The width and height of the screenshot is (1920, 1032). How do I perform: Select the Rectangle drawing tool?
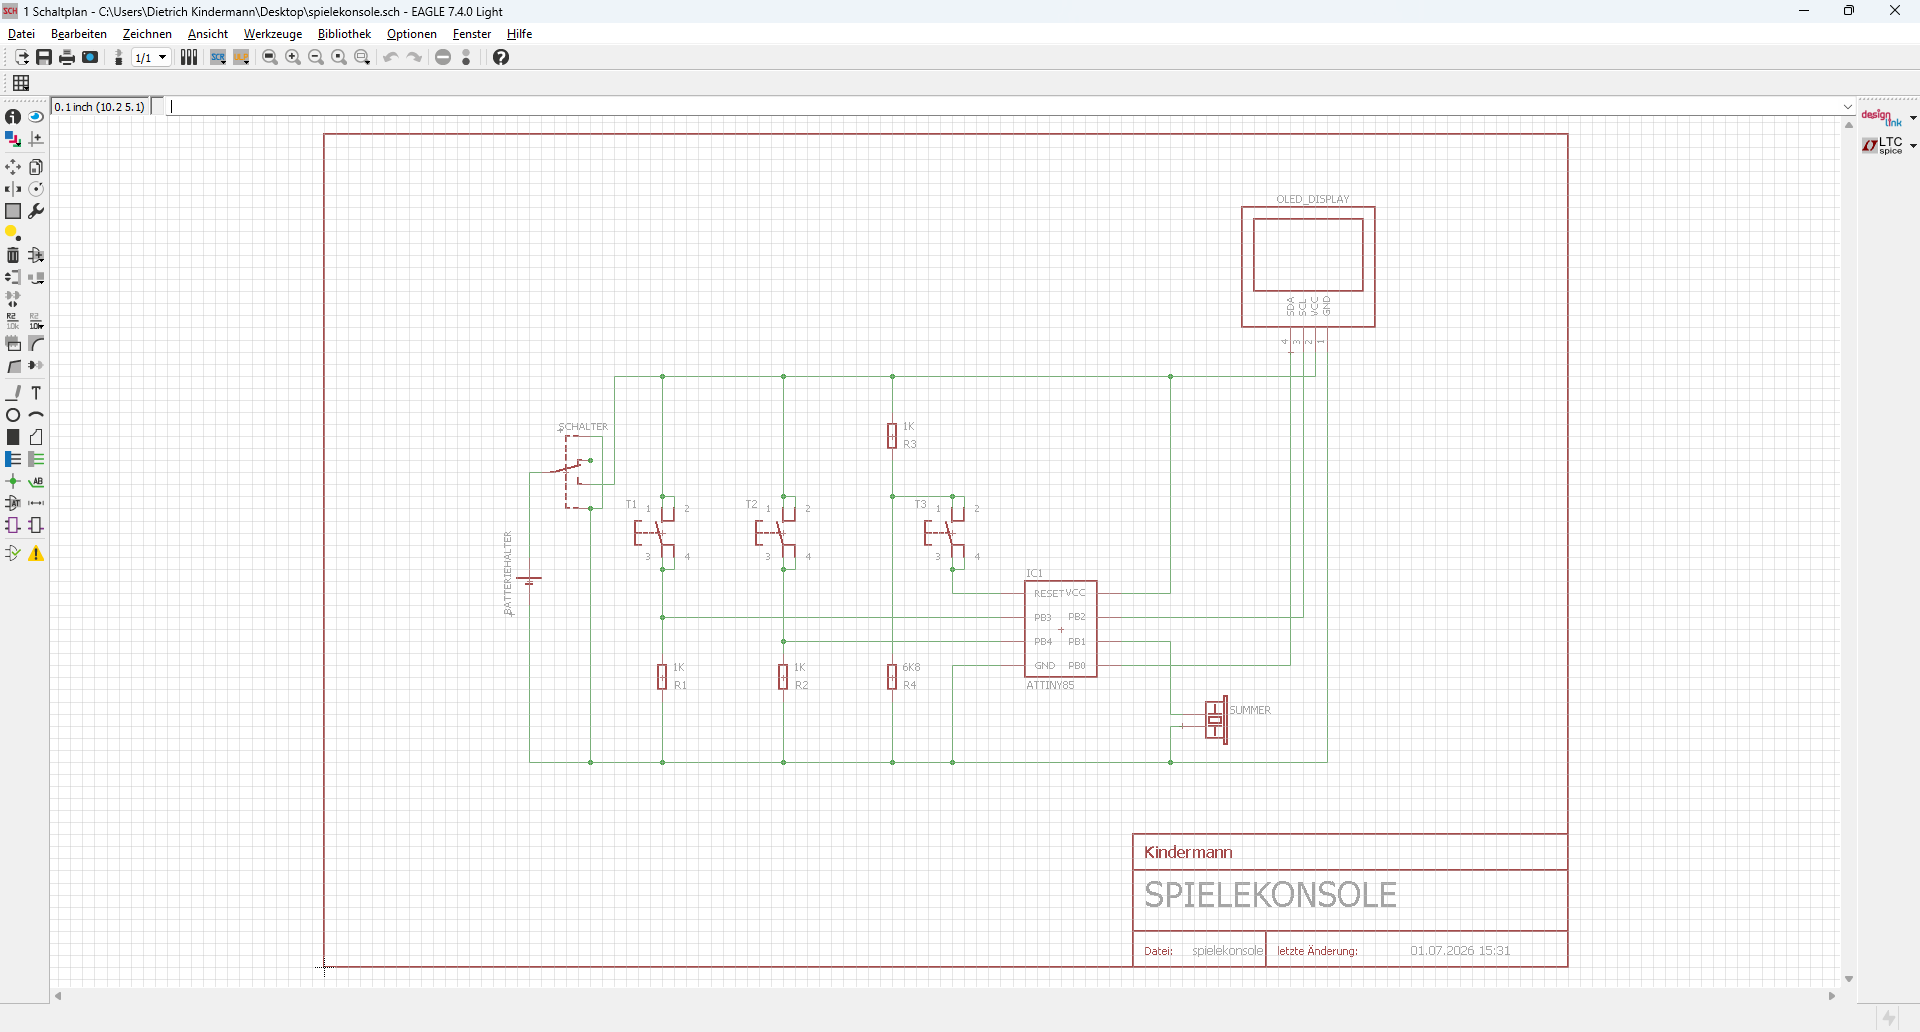[13, 437]
